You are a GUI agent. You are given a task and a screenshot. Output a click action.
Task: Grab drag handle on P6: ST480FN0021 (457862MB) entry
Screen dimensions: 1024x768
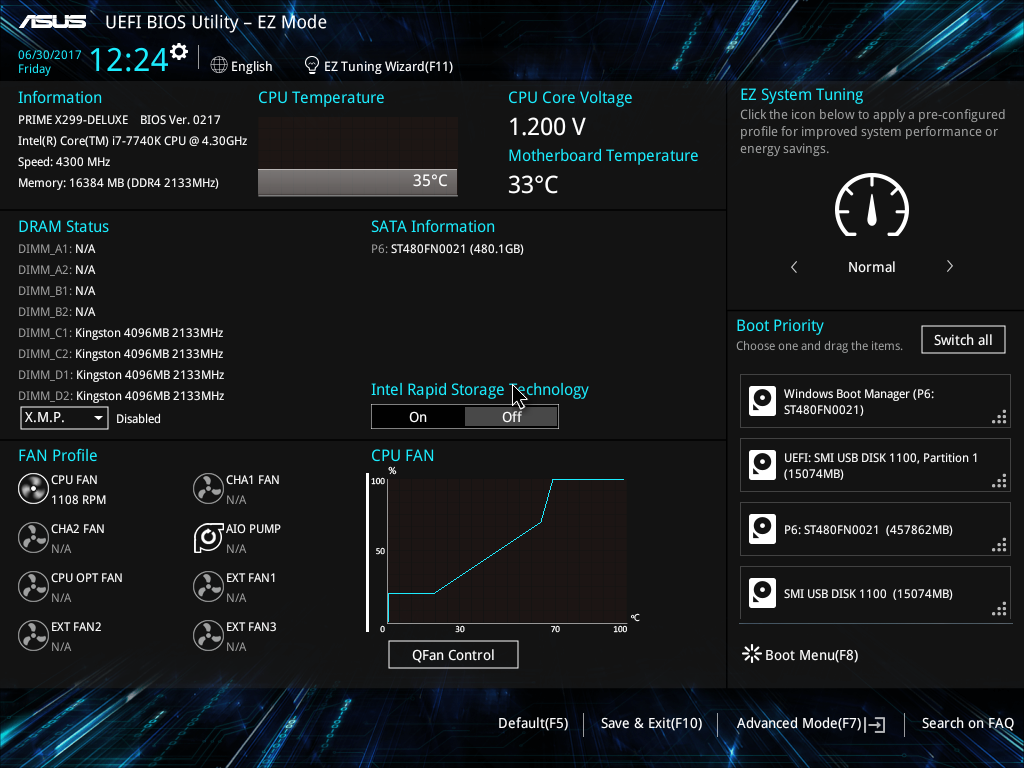click(x=999, y=545)
